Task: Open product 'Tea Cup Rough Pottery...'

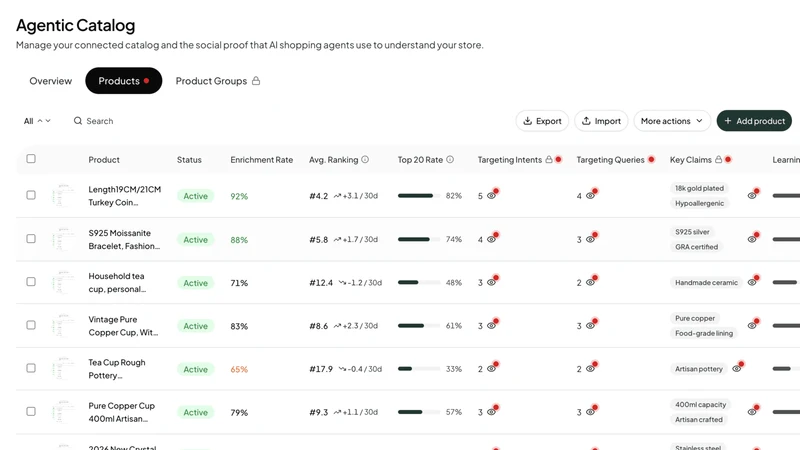Action: [x=117, y=369]
